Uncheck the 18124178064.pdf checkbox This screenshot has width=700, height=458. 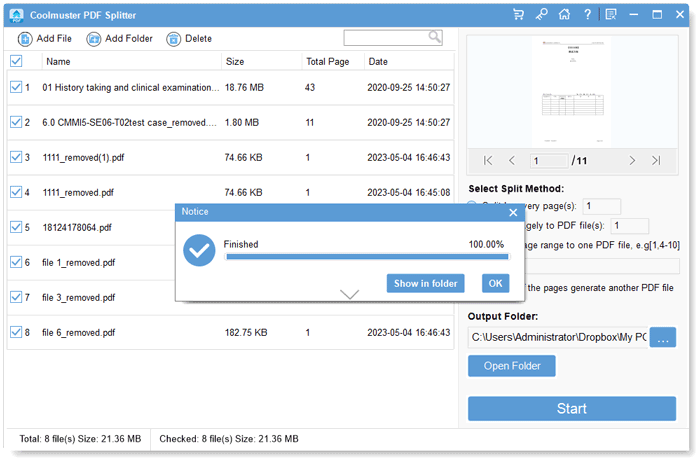(x=16, y=227)
